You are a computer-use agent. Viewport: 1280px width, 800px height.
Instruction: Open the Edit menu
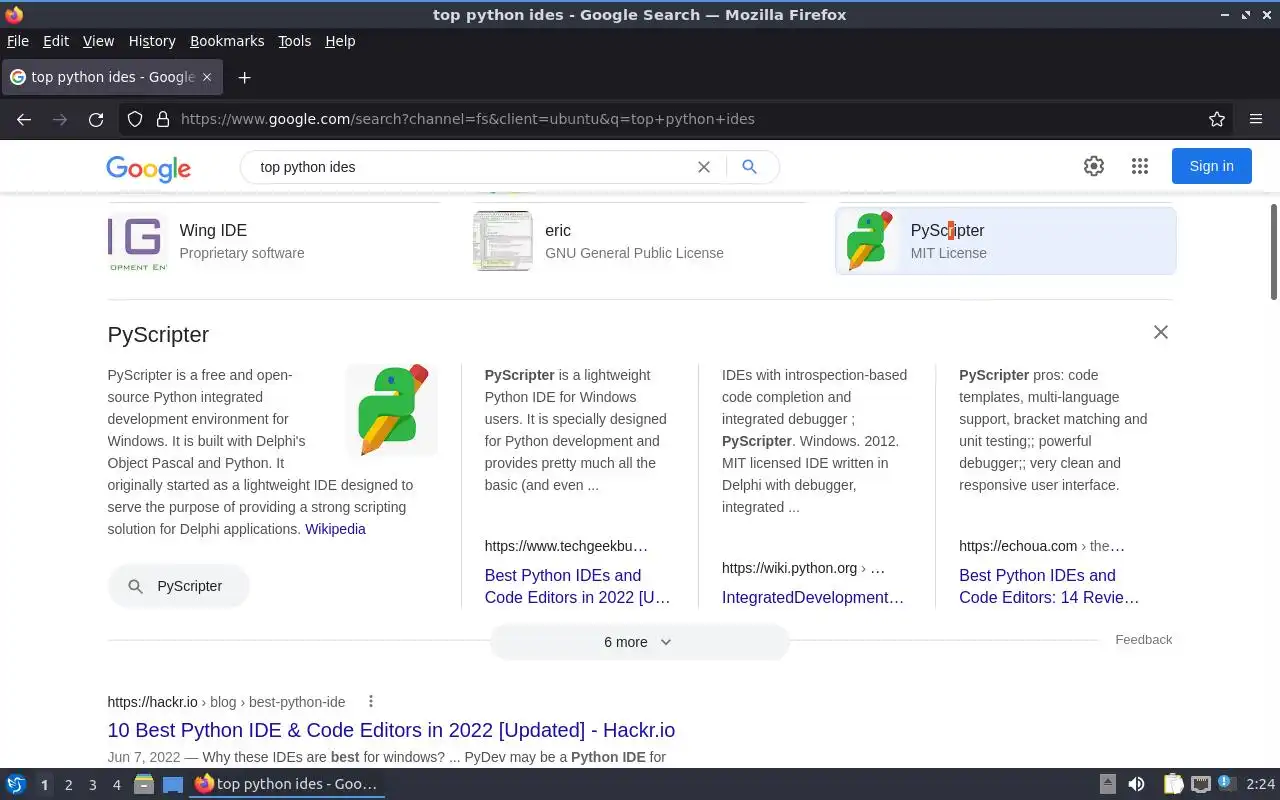56,41
